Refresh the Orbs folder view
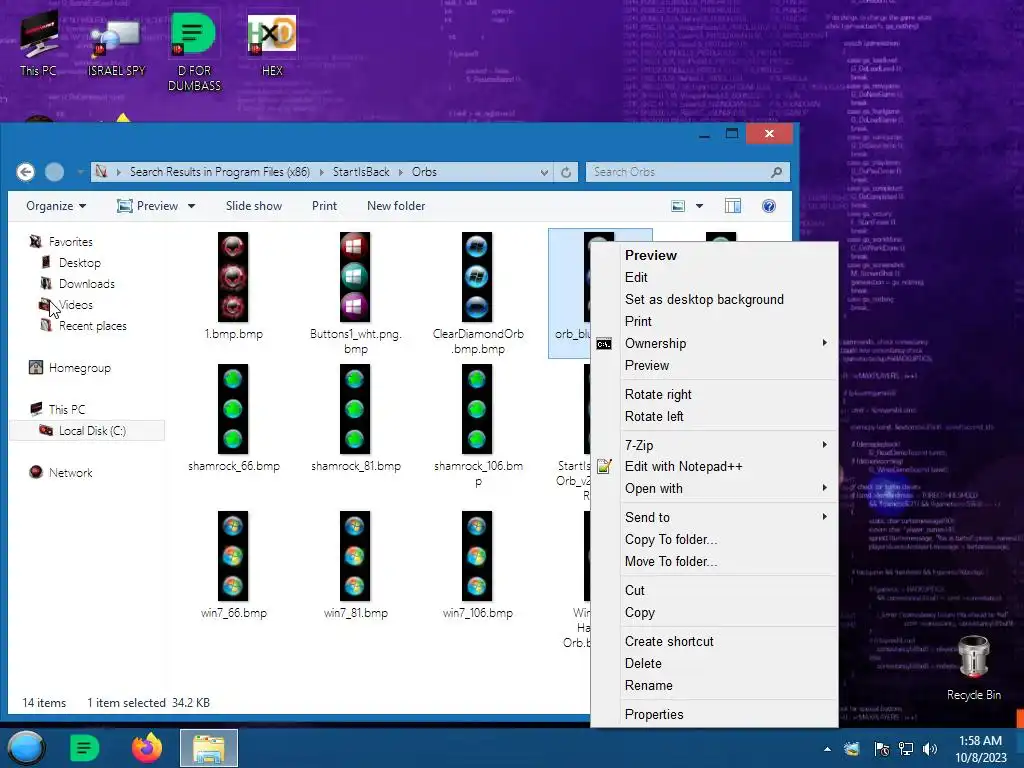 [x=566, y=172]
